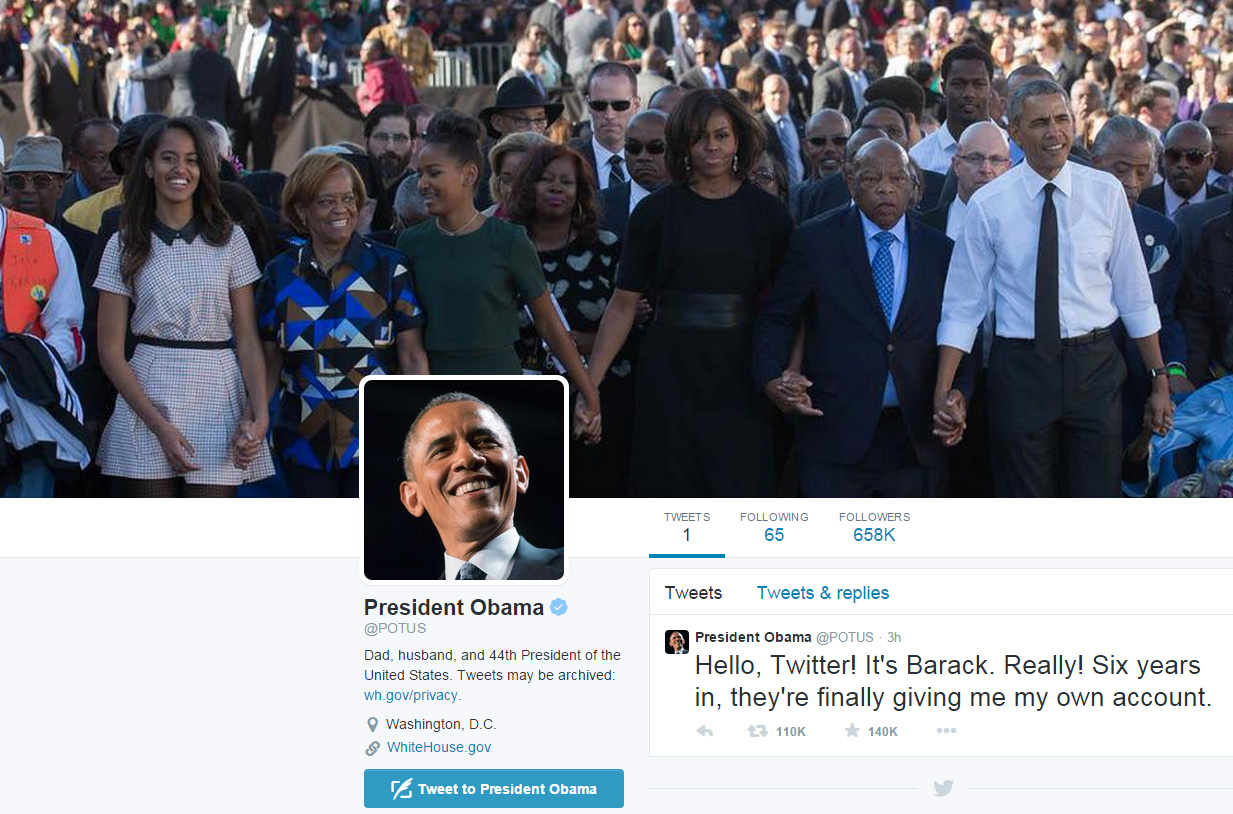The height and width of the screenshot is (814, 1233).
Task: Click the blue verified badge next to President Obama
Action: (559, 607)
